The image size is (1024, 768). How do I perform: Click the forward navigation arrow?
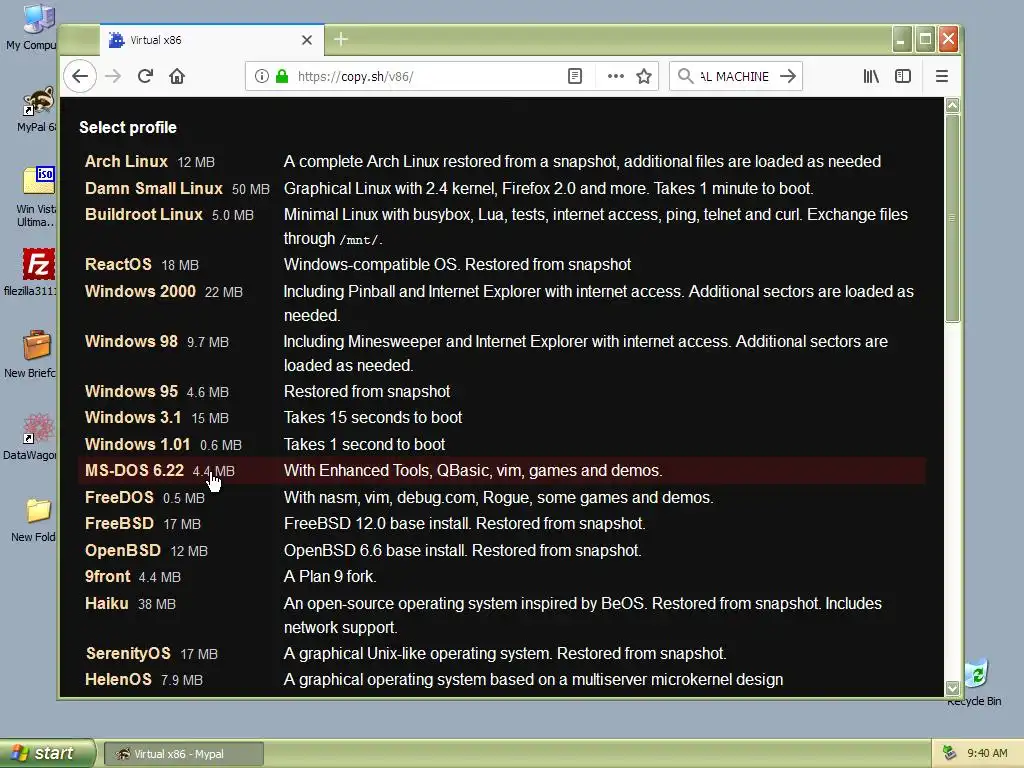point(113,76)
